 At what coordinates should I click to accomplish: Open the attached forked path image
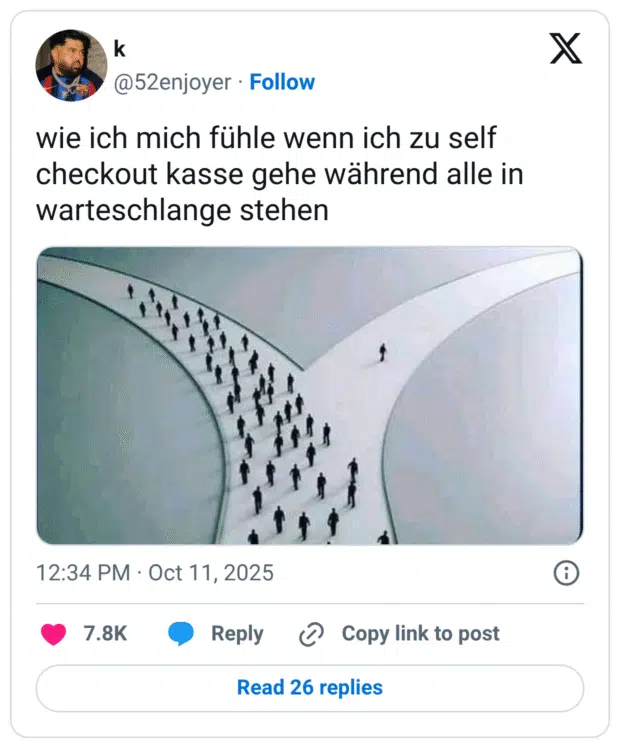(310, 395)
